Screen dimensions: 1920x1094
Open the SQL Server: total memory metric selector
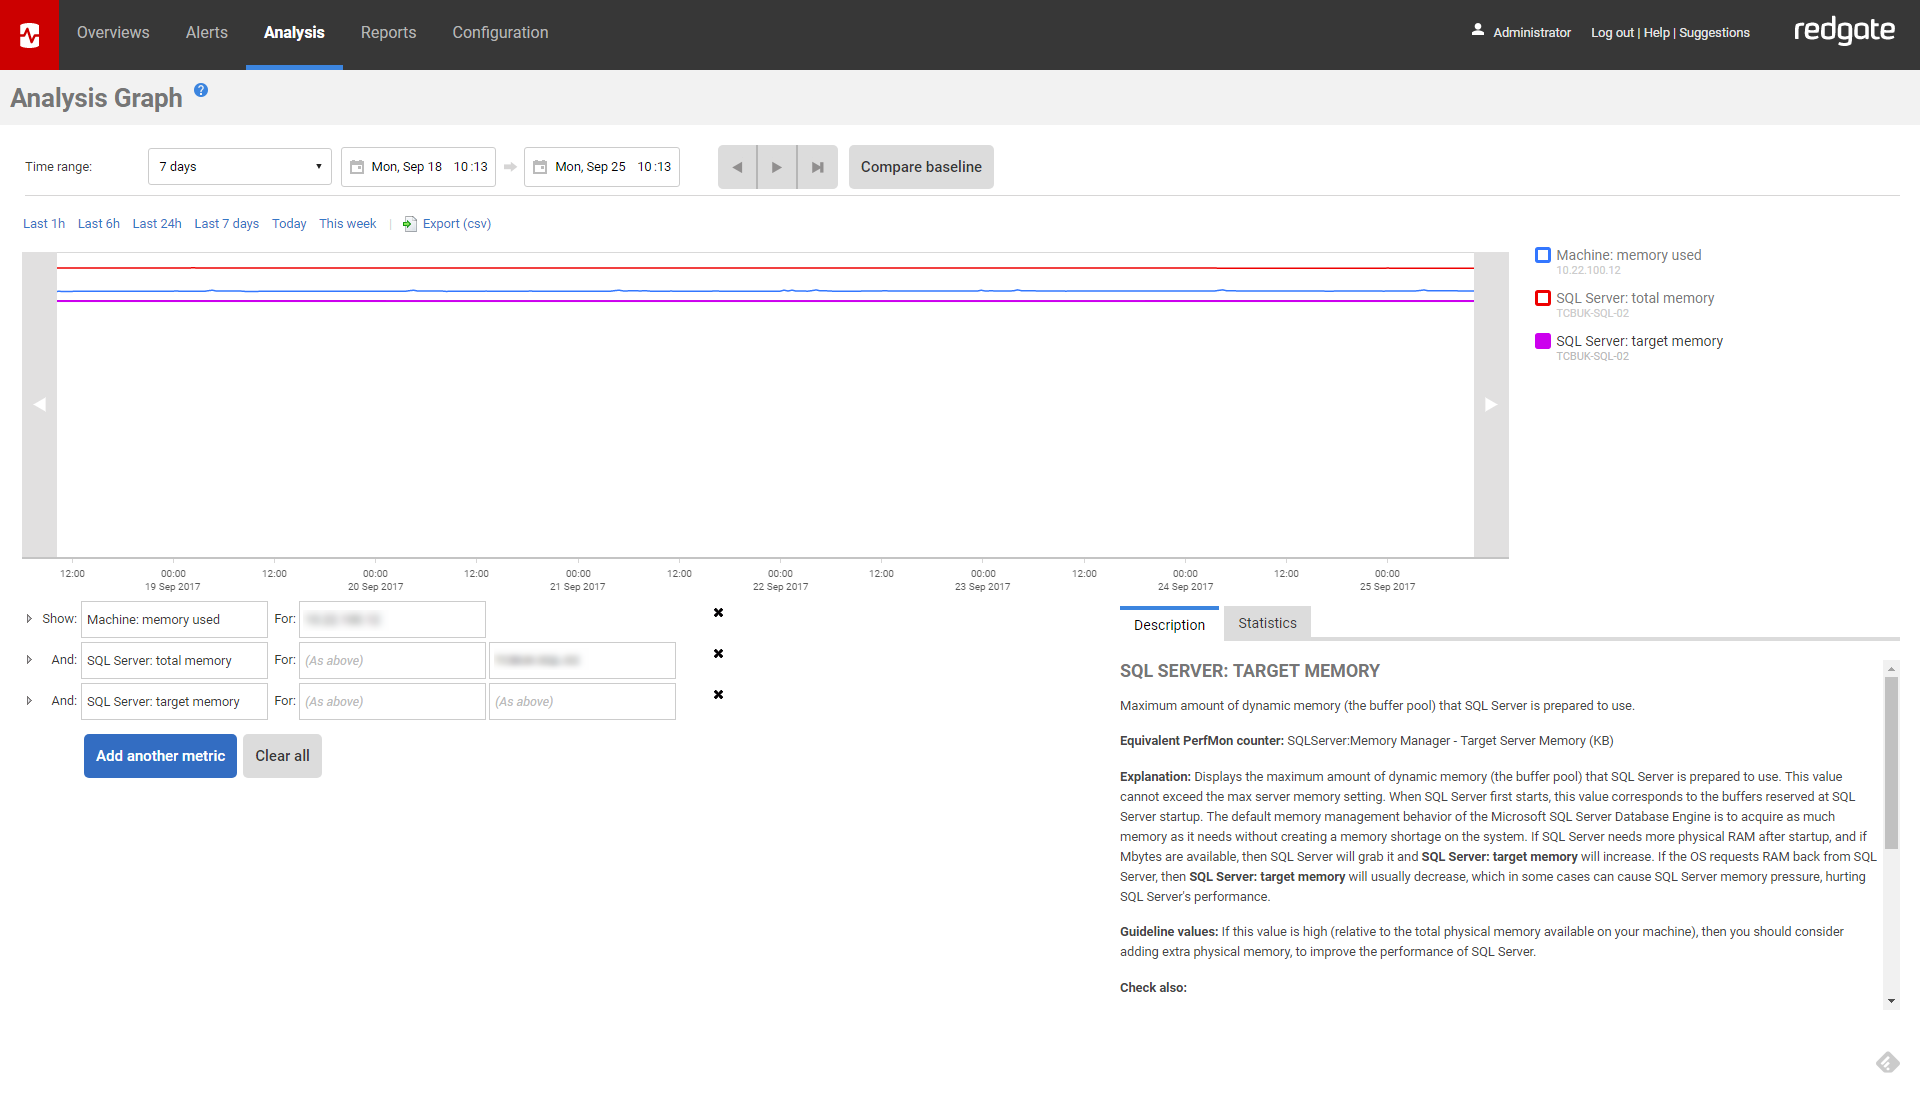tap(174, 661)
